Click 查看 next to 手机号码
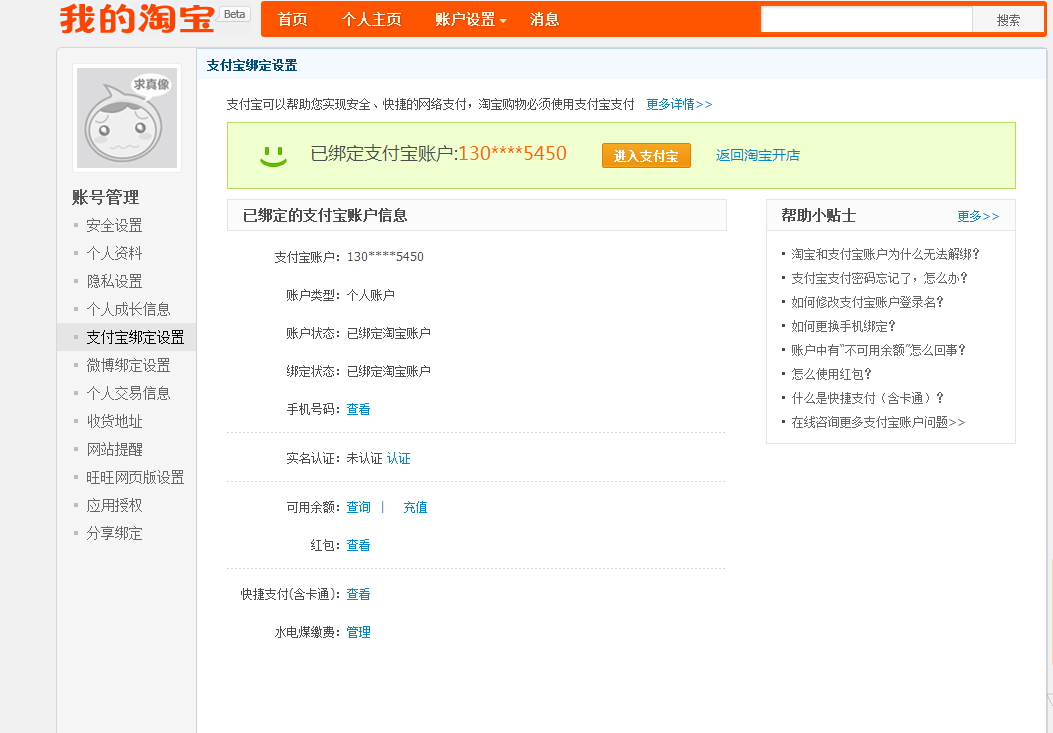This screenshot has height=733, width=1053. click(358, 409)
